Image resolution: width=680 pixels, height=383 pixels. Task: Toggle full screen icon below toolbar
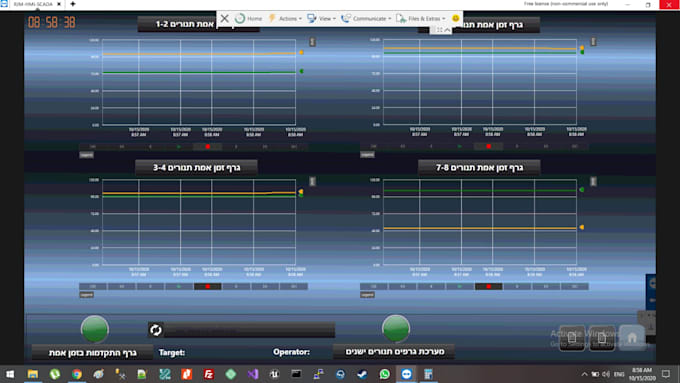[439, 30]
